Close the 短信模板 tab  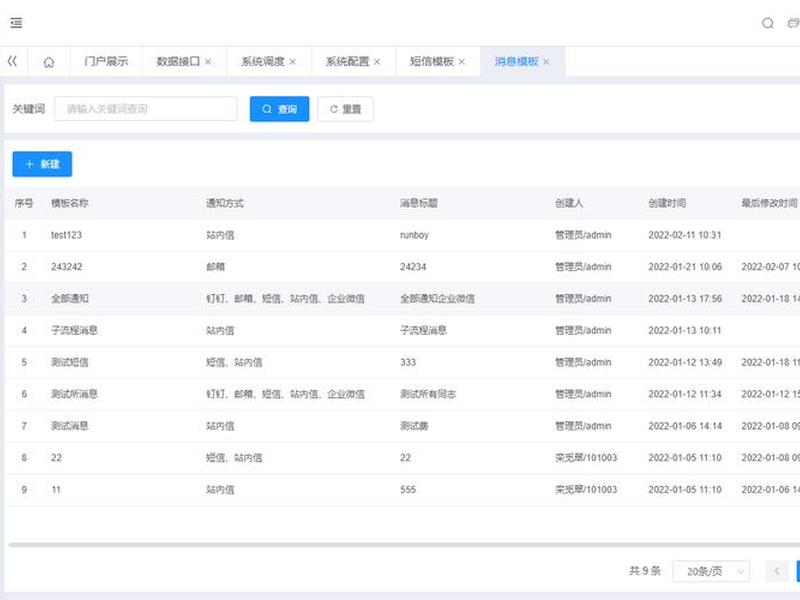click(462, 62)
